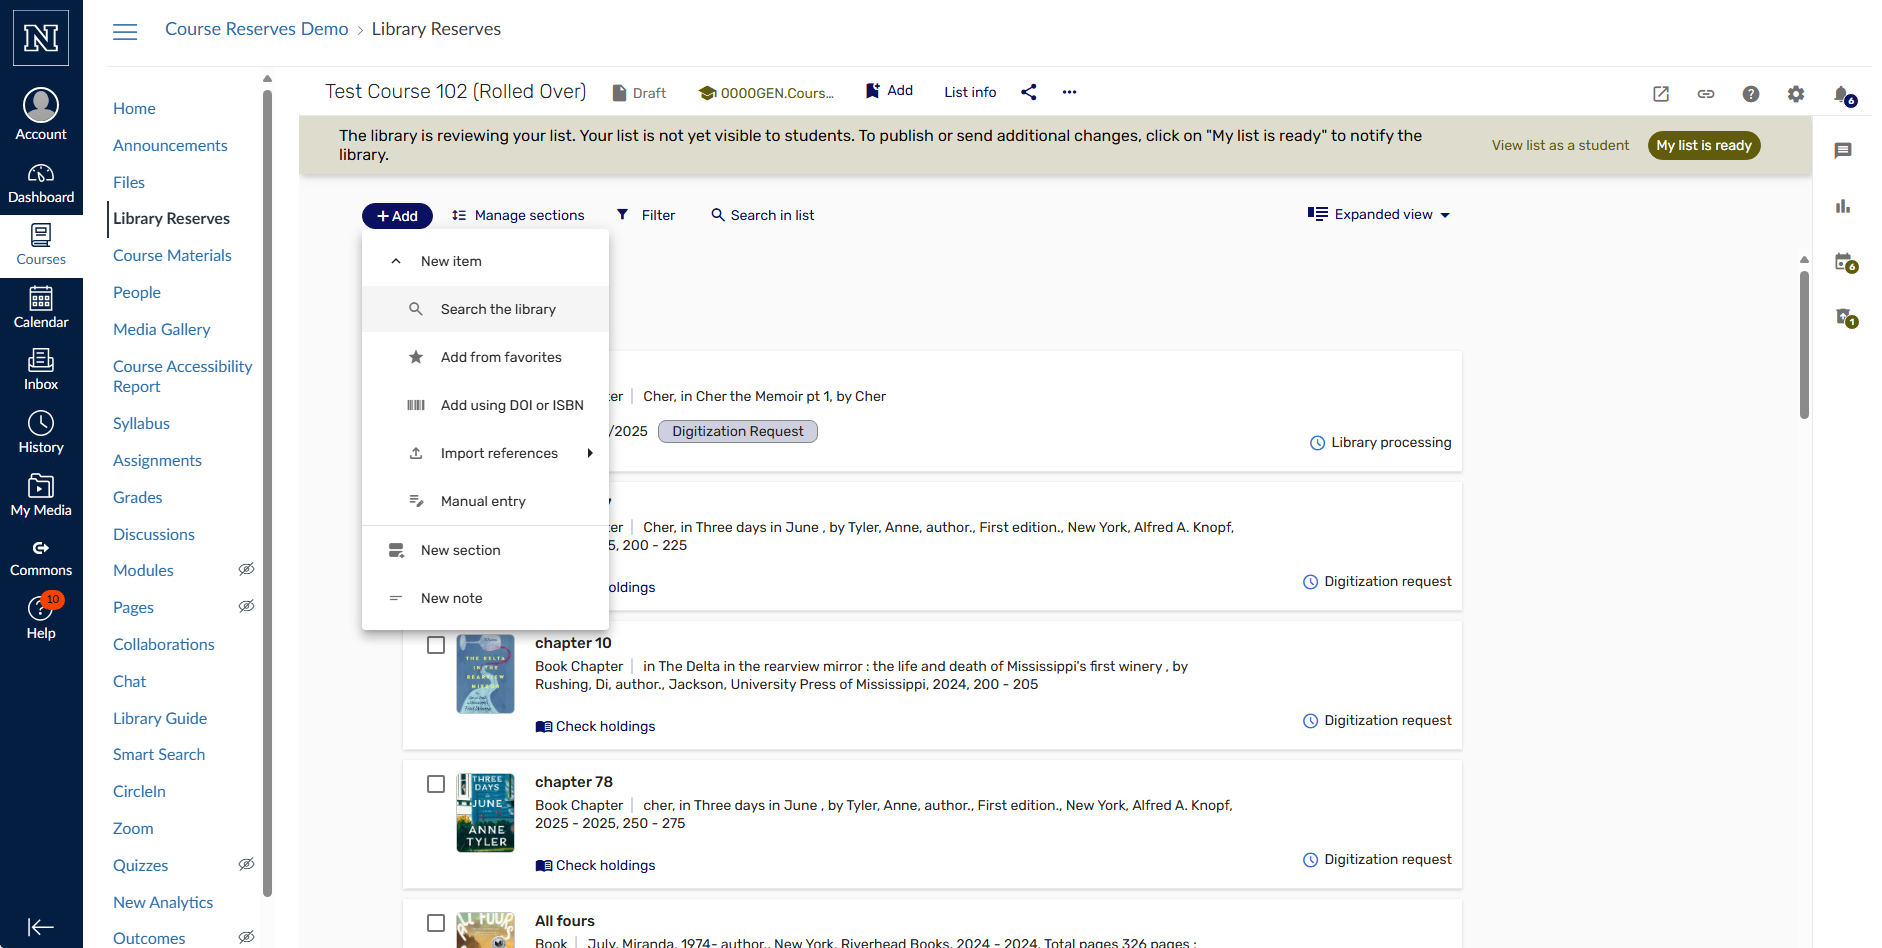Open Manage sections
Viewport: 1882px width, 948px height.
(518, 215)
